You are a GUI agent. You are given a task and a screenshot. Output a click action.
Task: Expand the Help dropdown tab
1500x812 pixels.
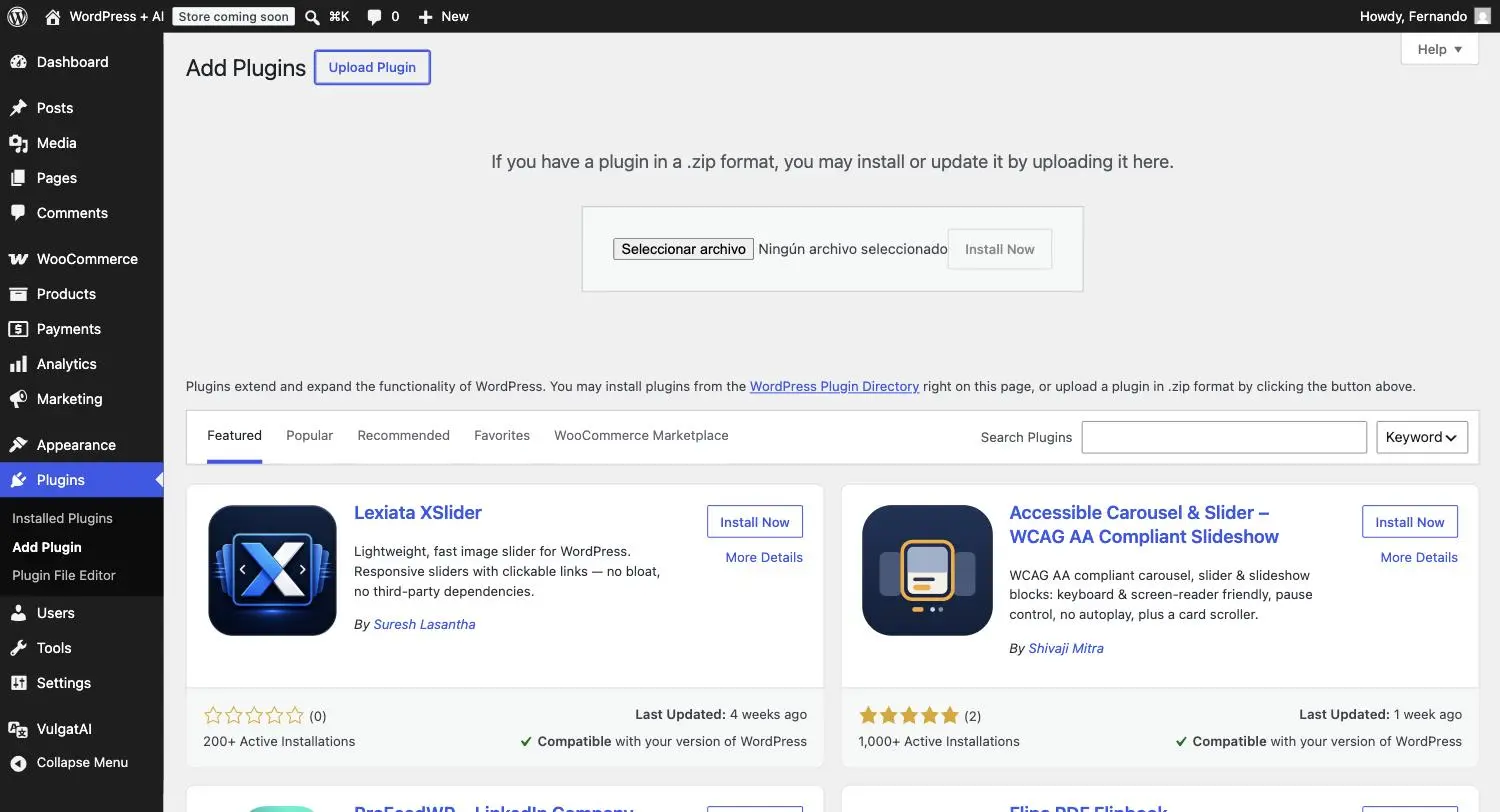click(x=1439, y=49)
